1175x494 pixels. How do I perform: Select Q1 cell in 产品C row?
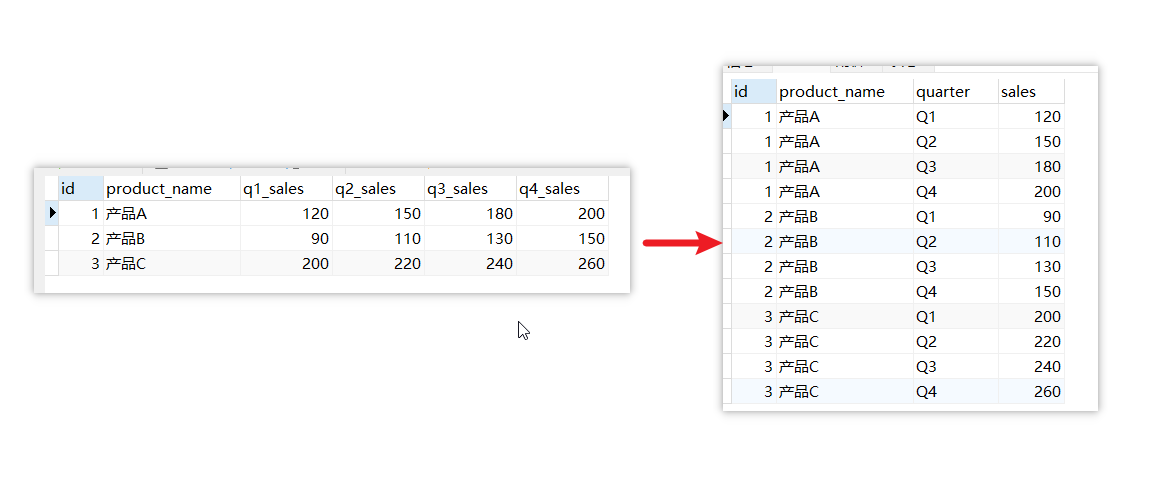pos(955,316)
